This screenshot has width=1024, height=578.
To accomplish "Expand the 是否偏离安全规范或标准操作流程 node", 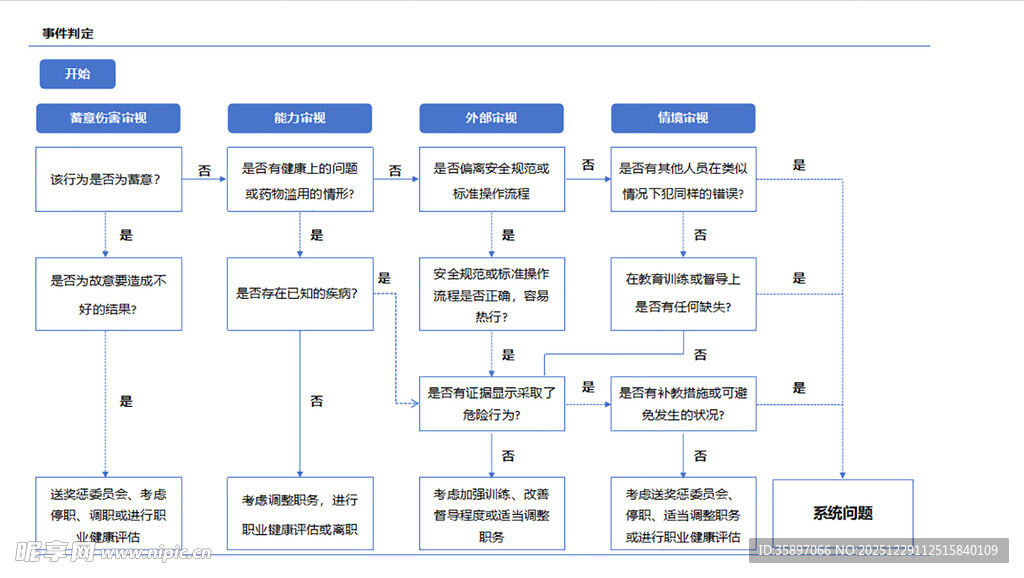I will pyautogui.click(x=492, y=179).
